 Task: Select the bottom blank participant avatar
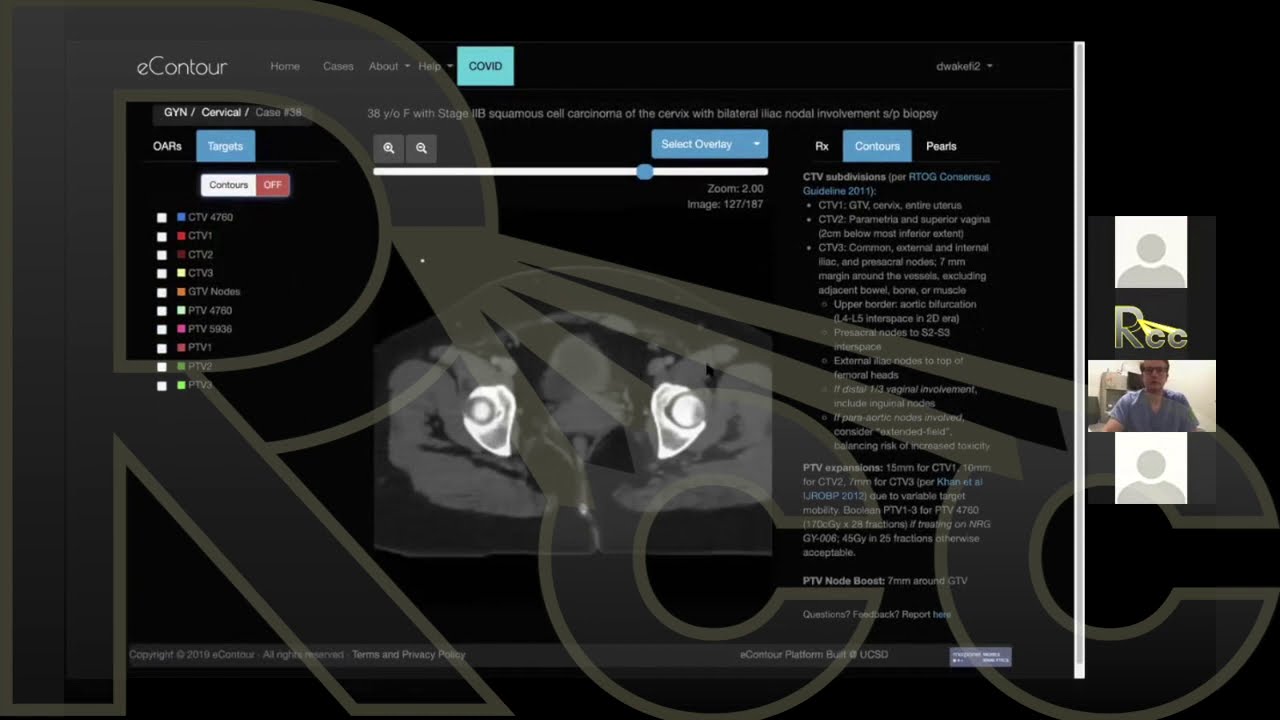(1151, 468)
